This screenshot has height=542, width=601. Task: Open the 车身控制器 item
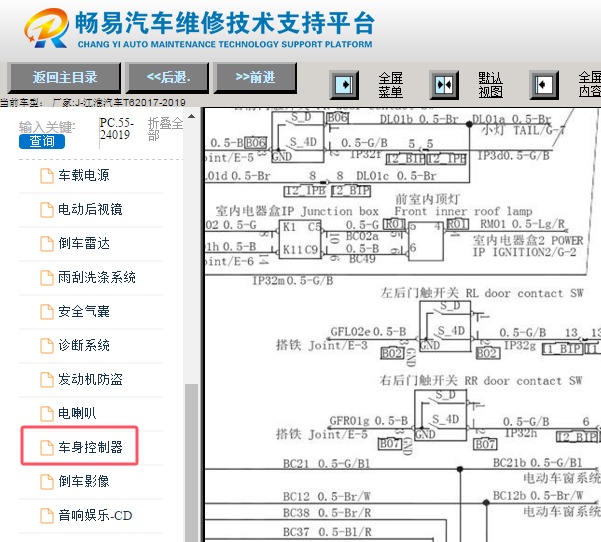pyautogui.click(x=90, y=447)
